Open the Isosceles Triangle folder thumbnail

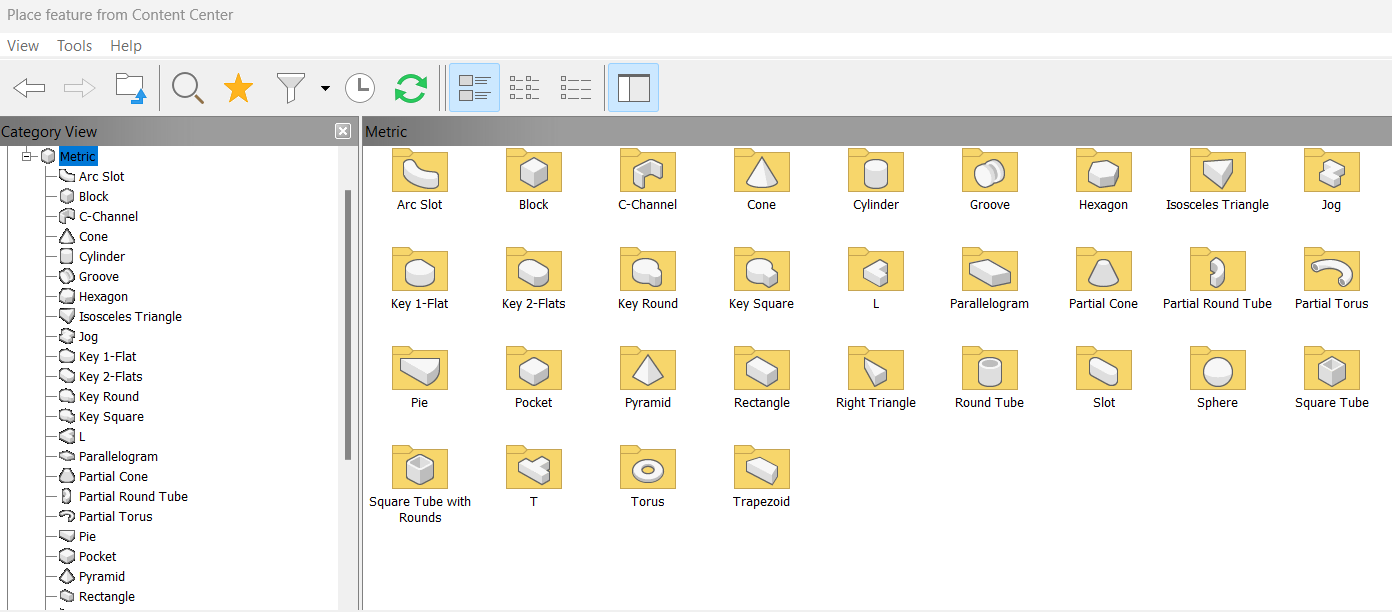coord(1217,171)
